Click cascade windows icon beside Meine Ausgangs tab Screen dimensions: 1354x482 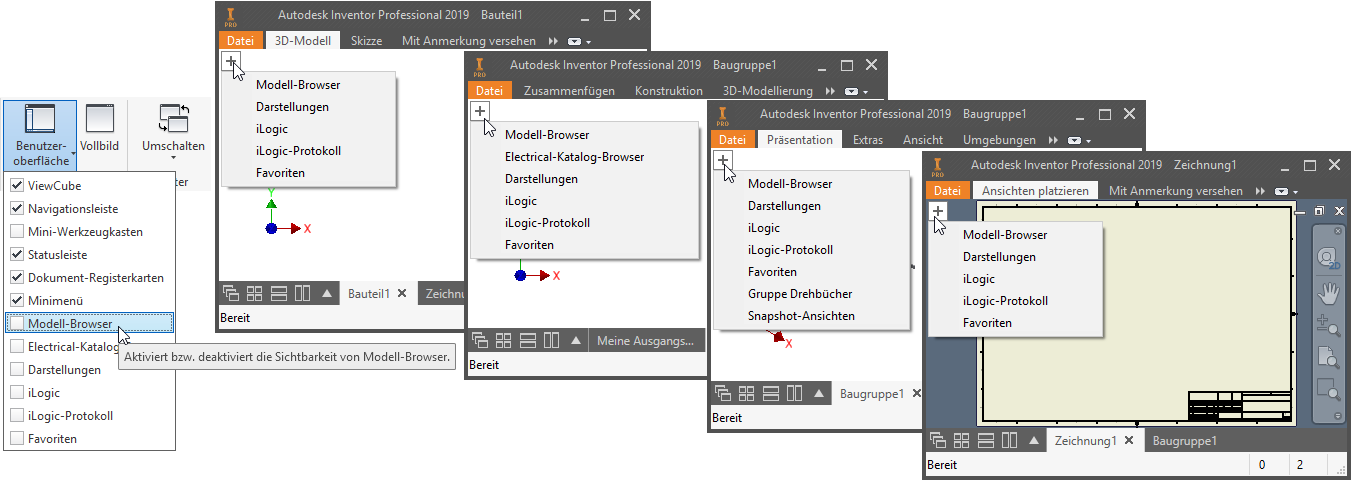(480, 341)
